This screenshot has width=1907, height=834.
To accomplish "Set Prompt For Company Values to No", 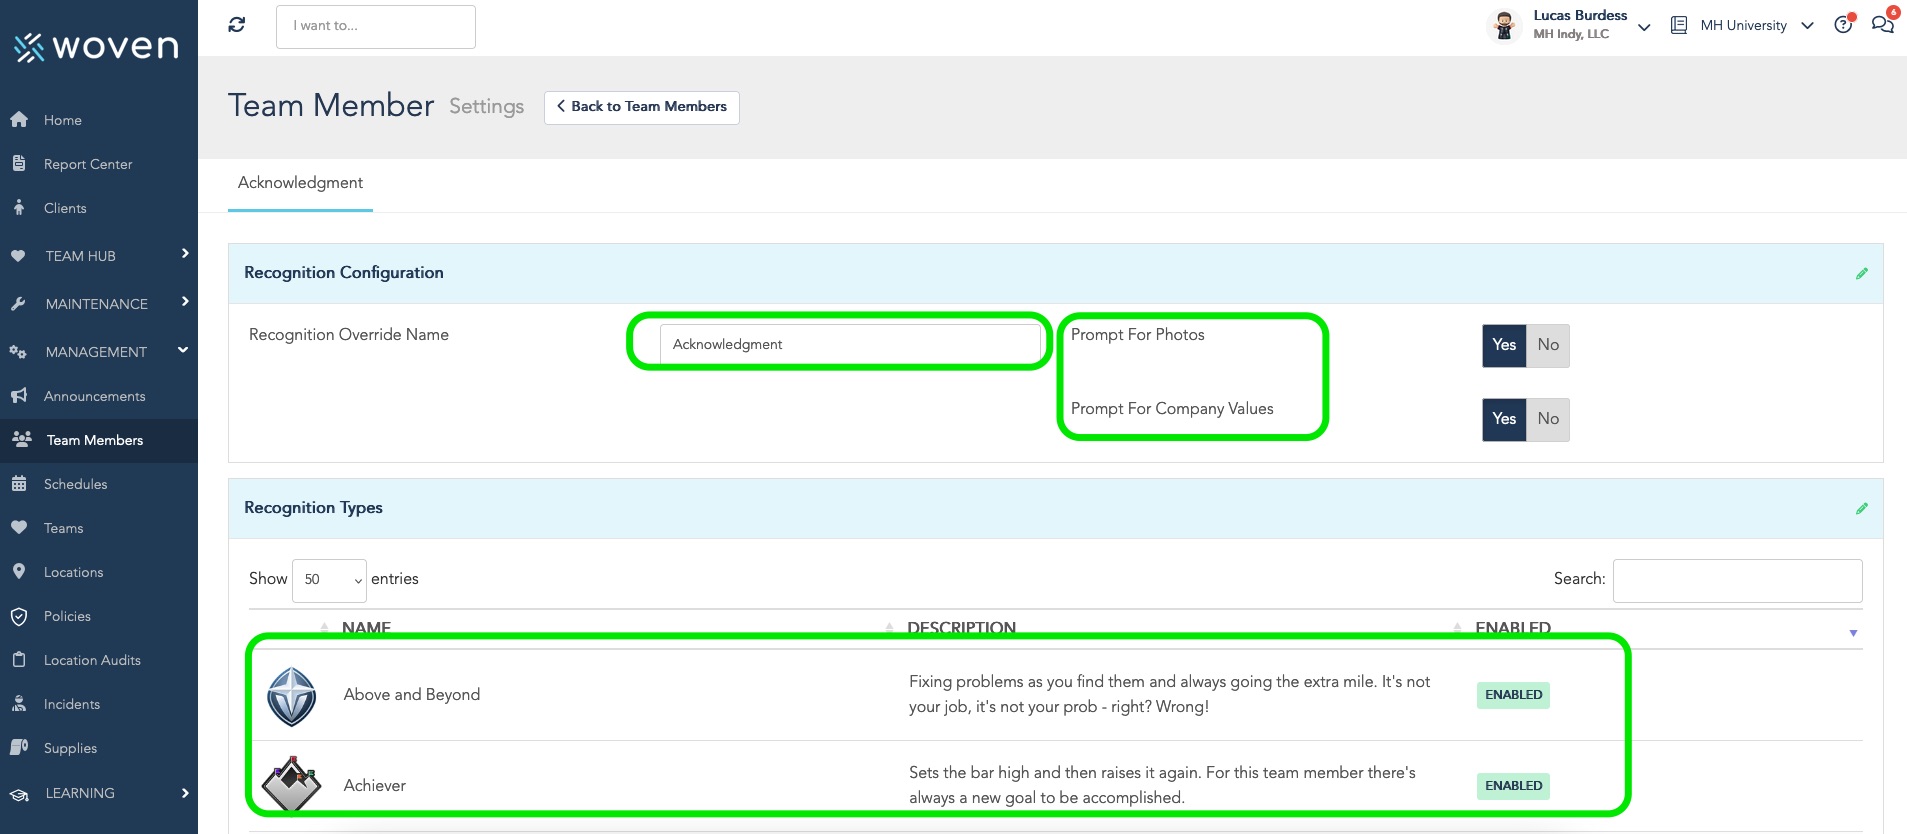I will click(x=1548, y=419).
